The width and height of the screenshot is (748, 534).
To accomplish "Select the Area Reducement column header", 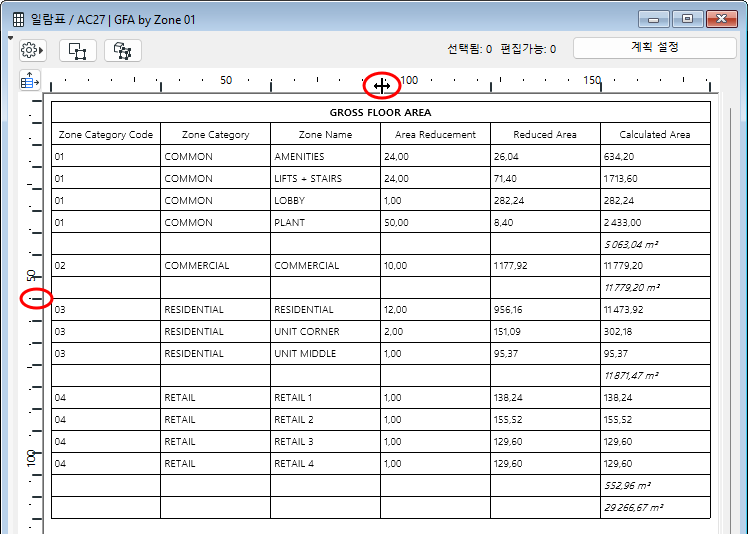I will 435,134.
